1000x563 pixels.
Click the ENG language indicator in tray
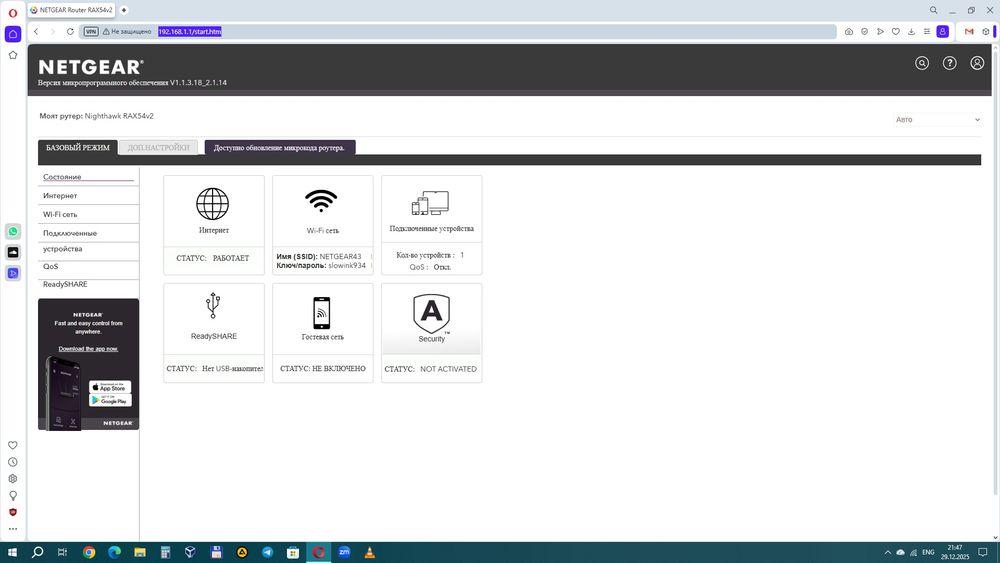click(x=928, y=552)
